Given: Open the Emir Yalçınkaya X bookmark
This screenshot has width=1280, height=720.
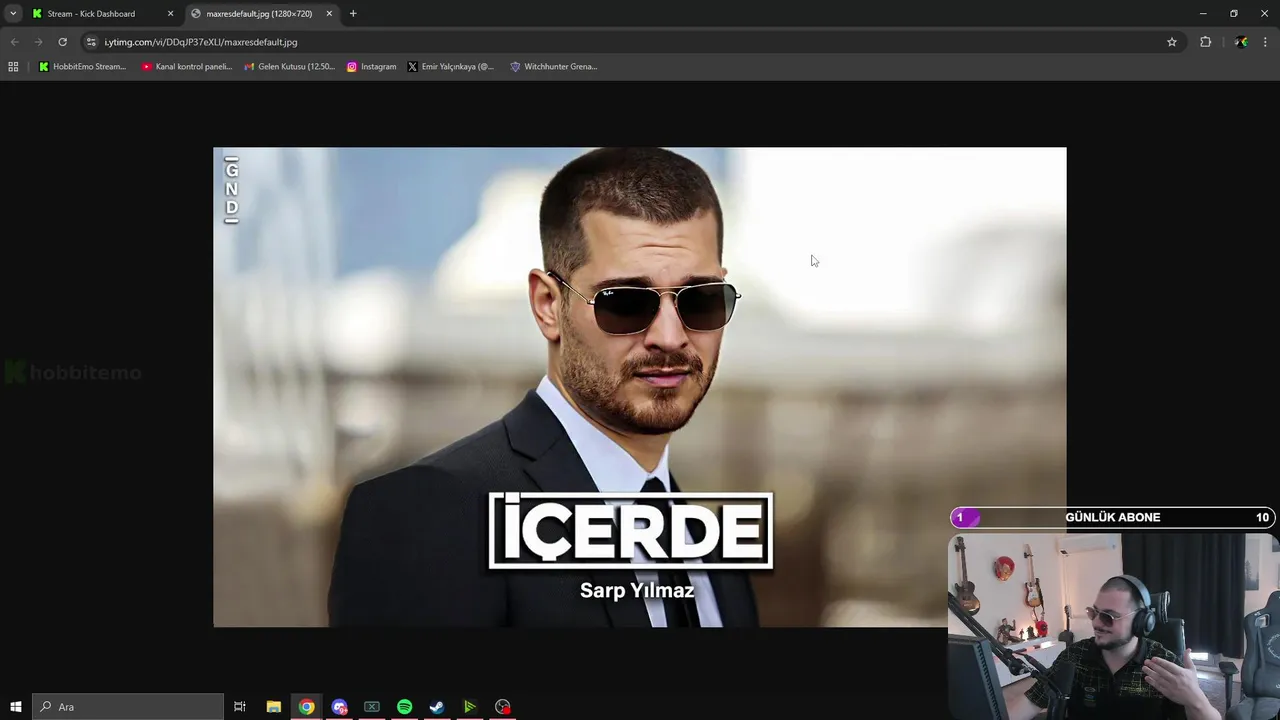Looking at the screenshot, I should pyautogui.click(x=451, y=67).
